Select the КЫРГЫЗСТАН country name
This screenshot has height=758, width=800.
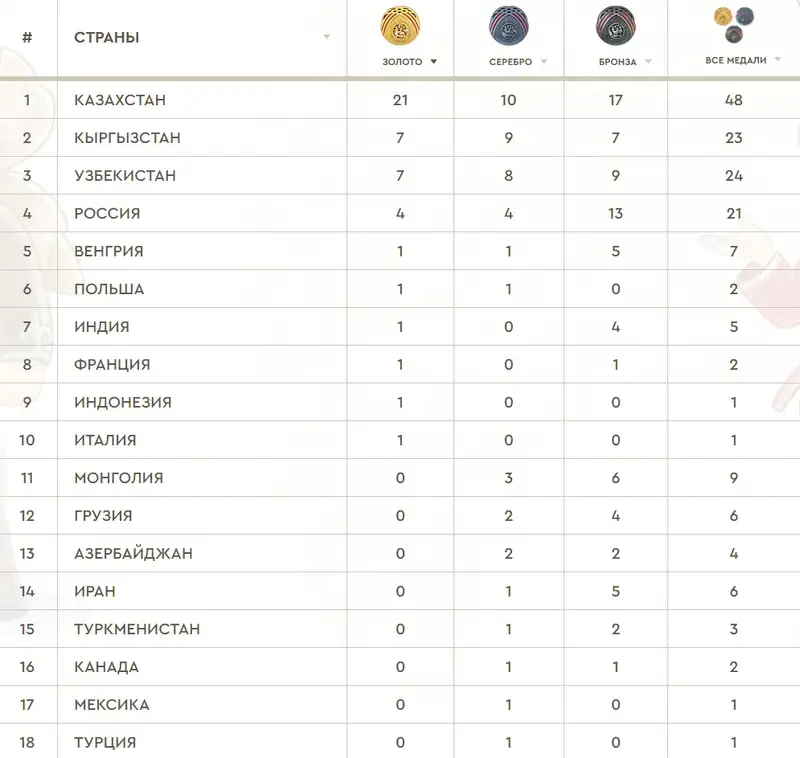pos(127,138)
